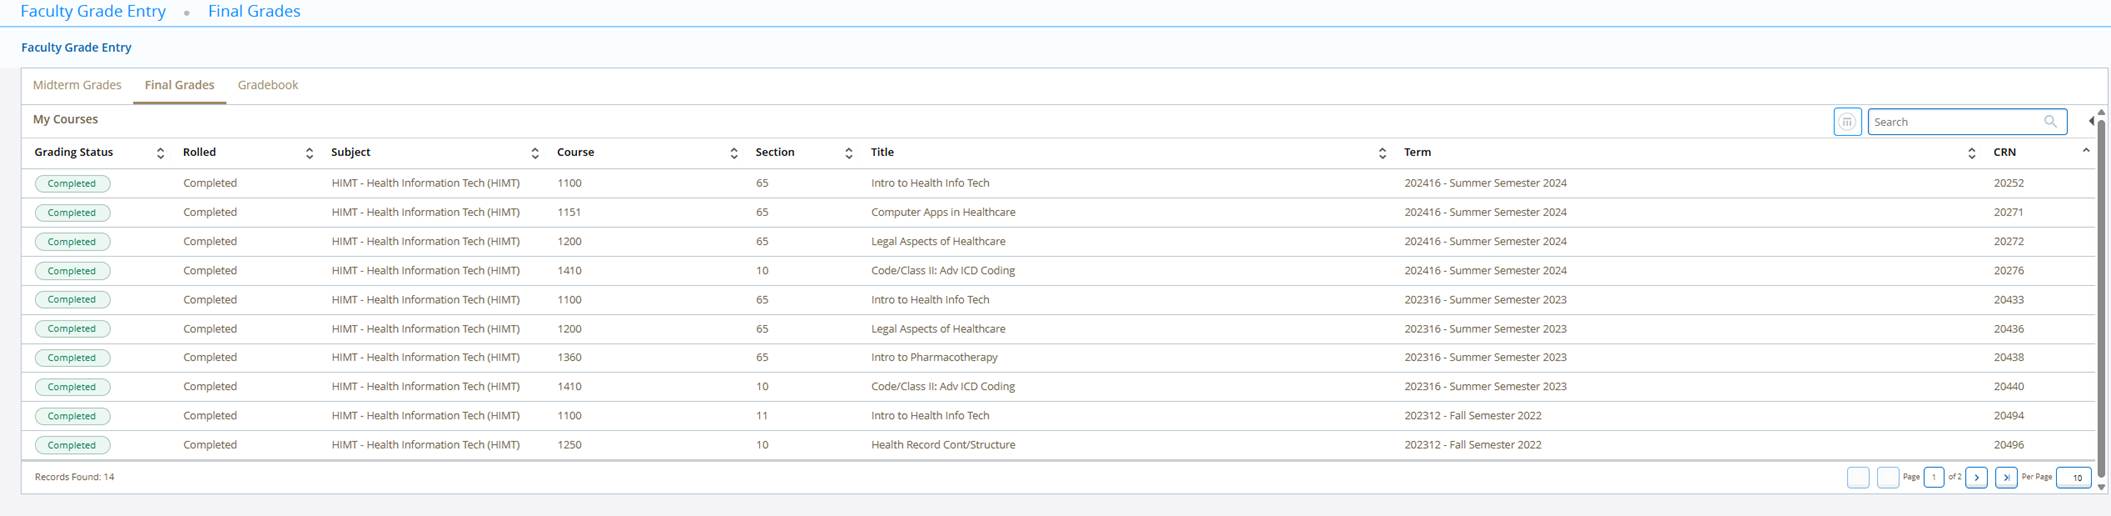
Task: Click course number 1250 cell
Action: pyautogui.click(x=569, y=445)
